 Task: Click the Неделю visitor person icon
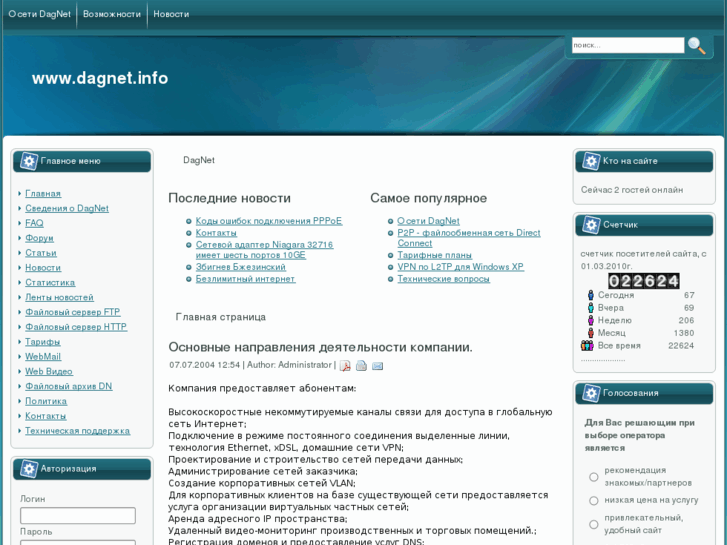coord(591,320)
